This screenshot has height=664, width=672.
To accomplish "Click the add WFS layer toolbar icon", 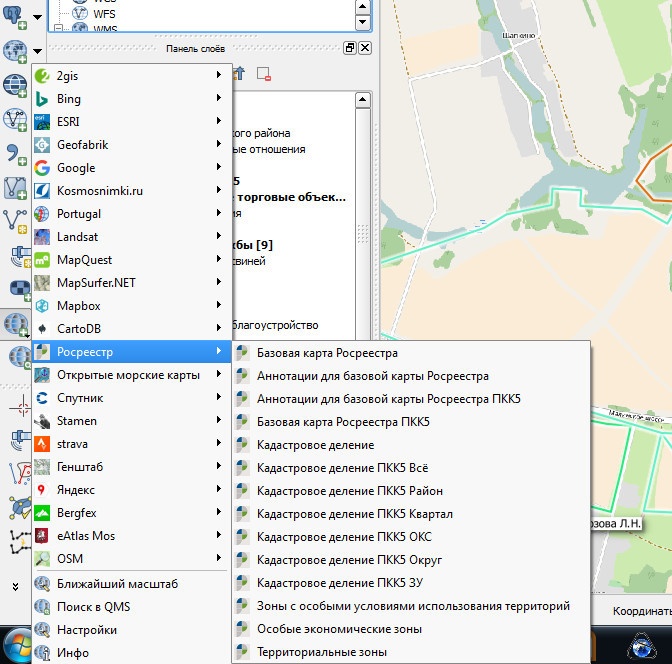I will point(15,120).
